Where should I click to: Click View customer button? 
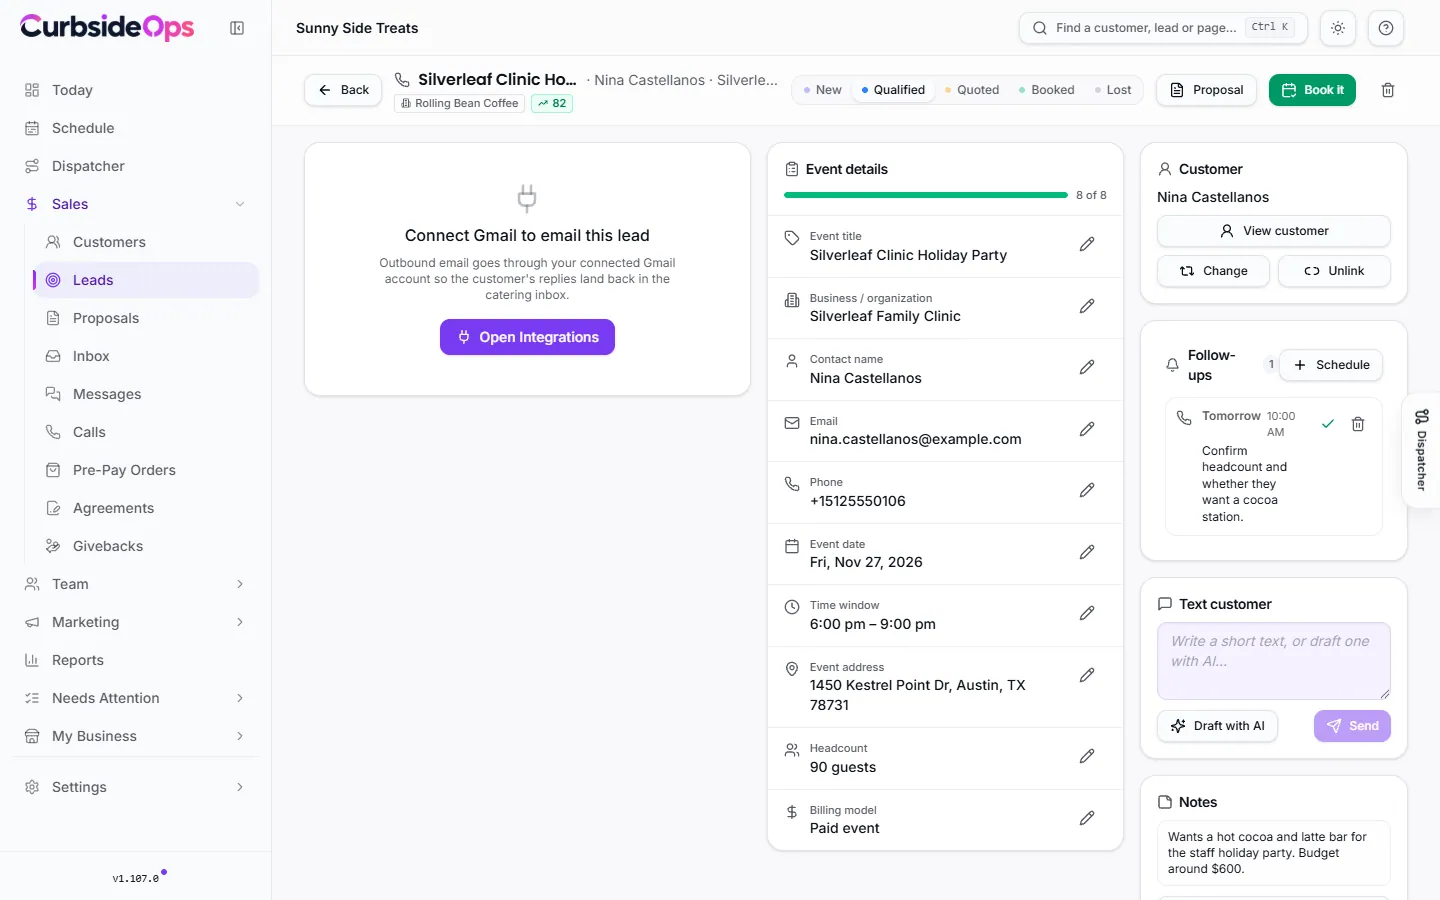(x=1274, y=231)
